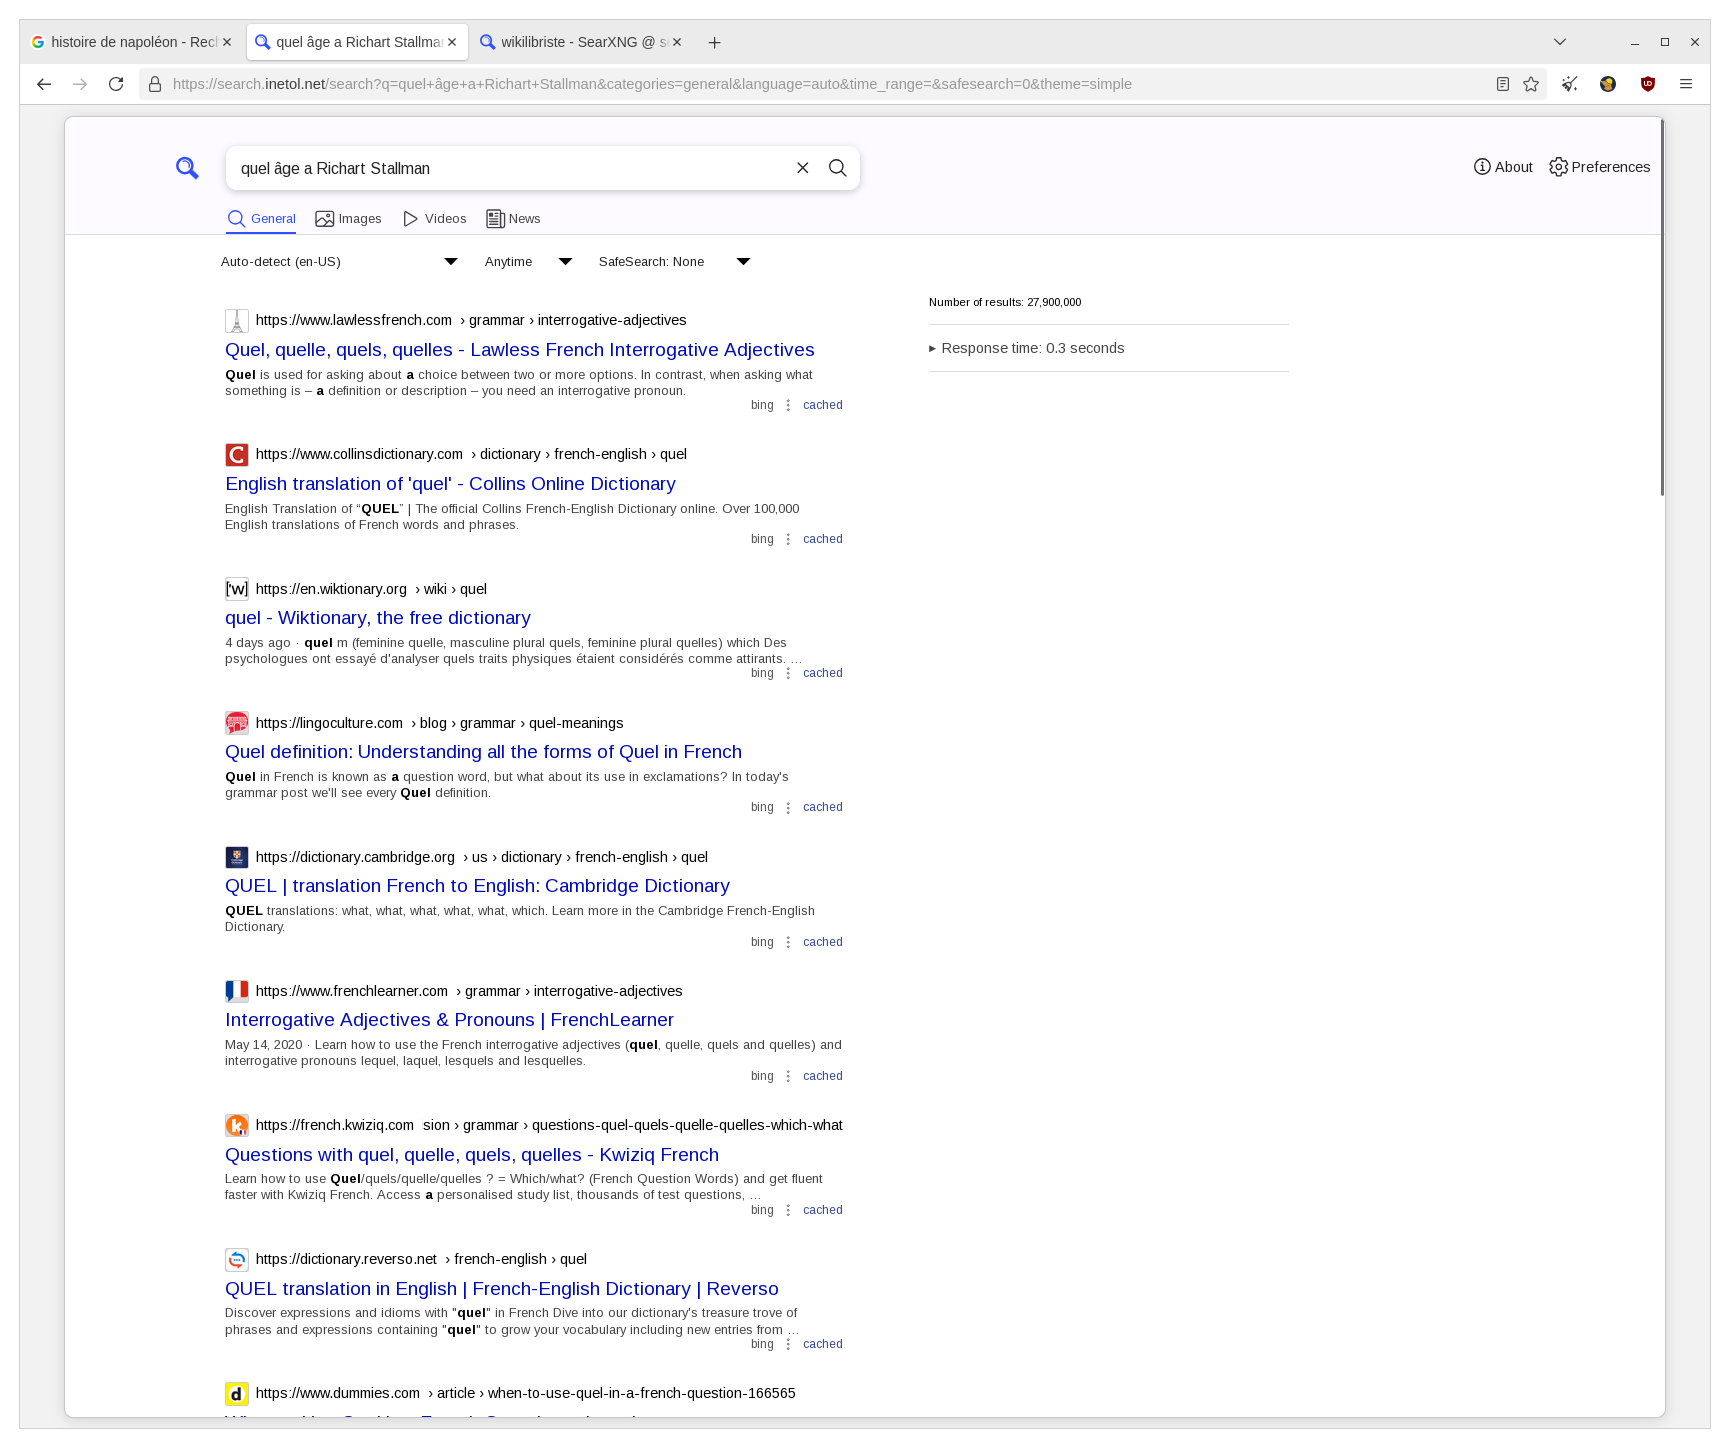Open Preferences via the gear icon
Image resolution: width=1730 pixels, height=1448 pixels.
click(1599, 167)
